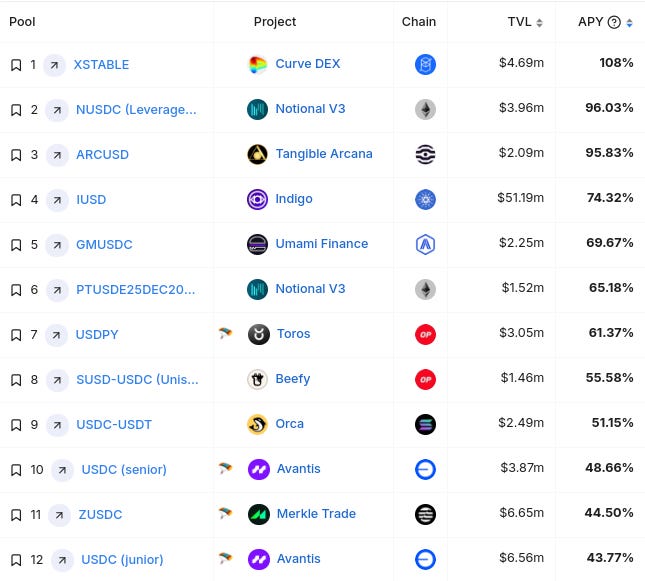Viewport: 645px width, 581px height.
Task: Bookmark the GMUSDC pool
Action: pos(16,245)
